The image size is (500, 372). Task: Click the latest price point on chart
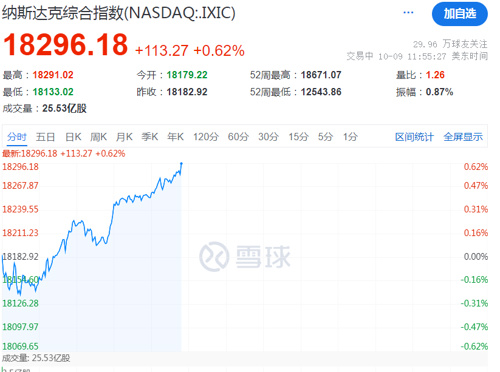click(181, 163)
